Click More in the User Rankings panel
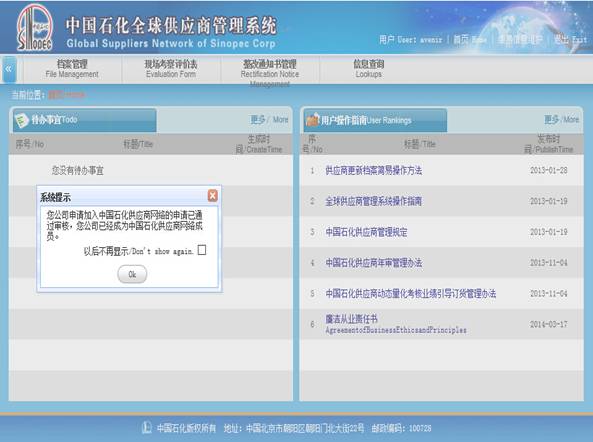This screenshot has width=593, height=442. 562,119
